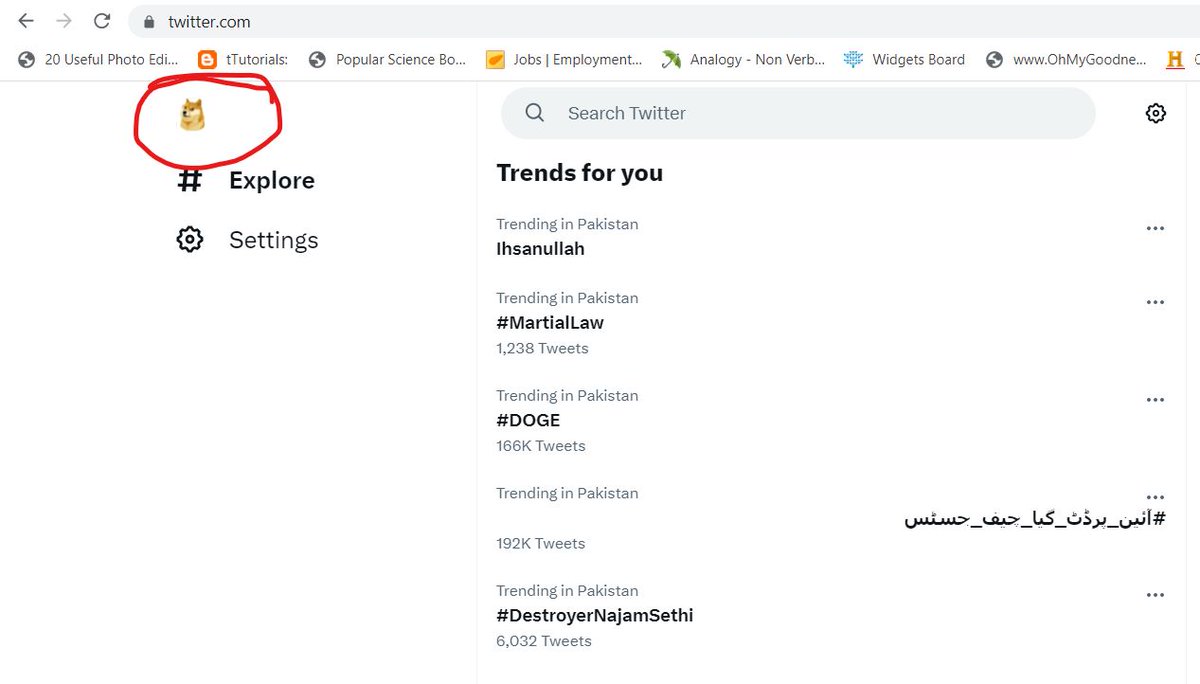
Task: Open Analogy - Non Verb... bookmark
Action: 743,59
